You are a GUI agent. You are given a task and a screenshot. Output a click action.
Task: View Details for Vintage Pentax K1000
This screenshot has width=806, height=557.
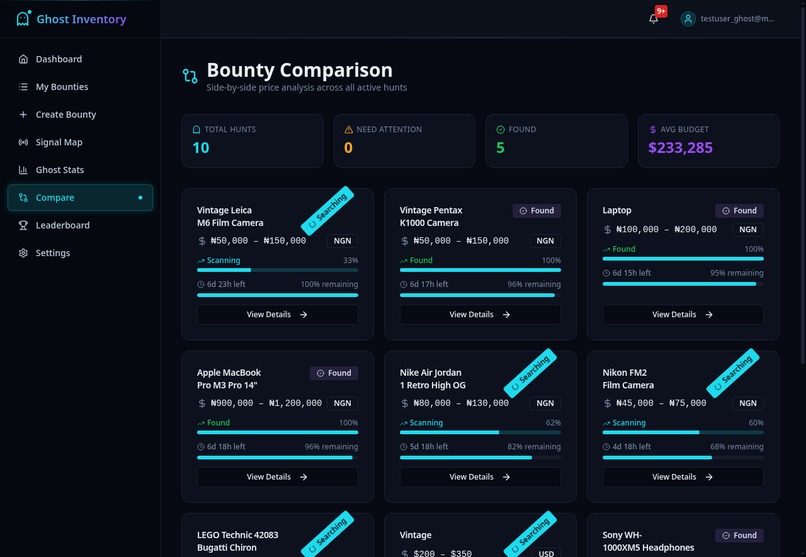coord(480,314)
